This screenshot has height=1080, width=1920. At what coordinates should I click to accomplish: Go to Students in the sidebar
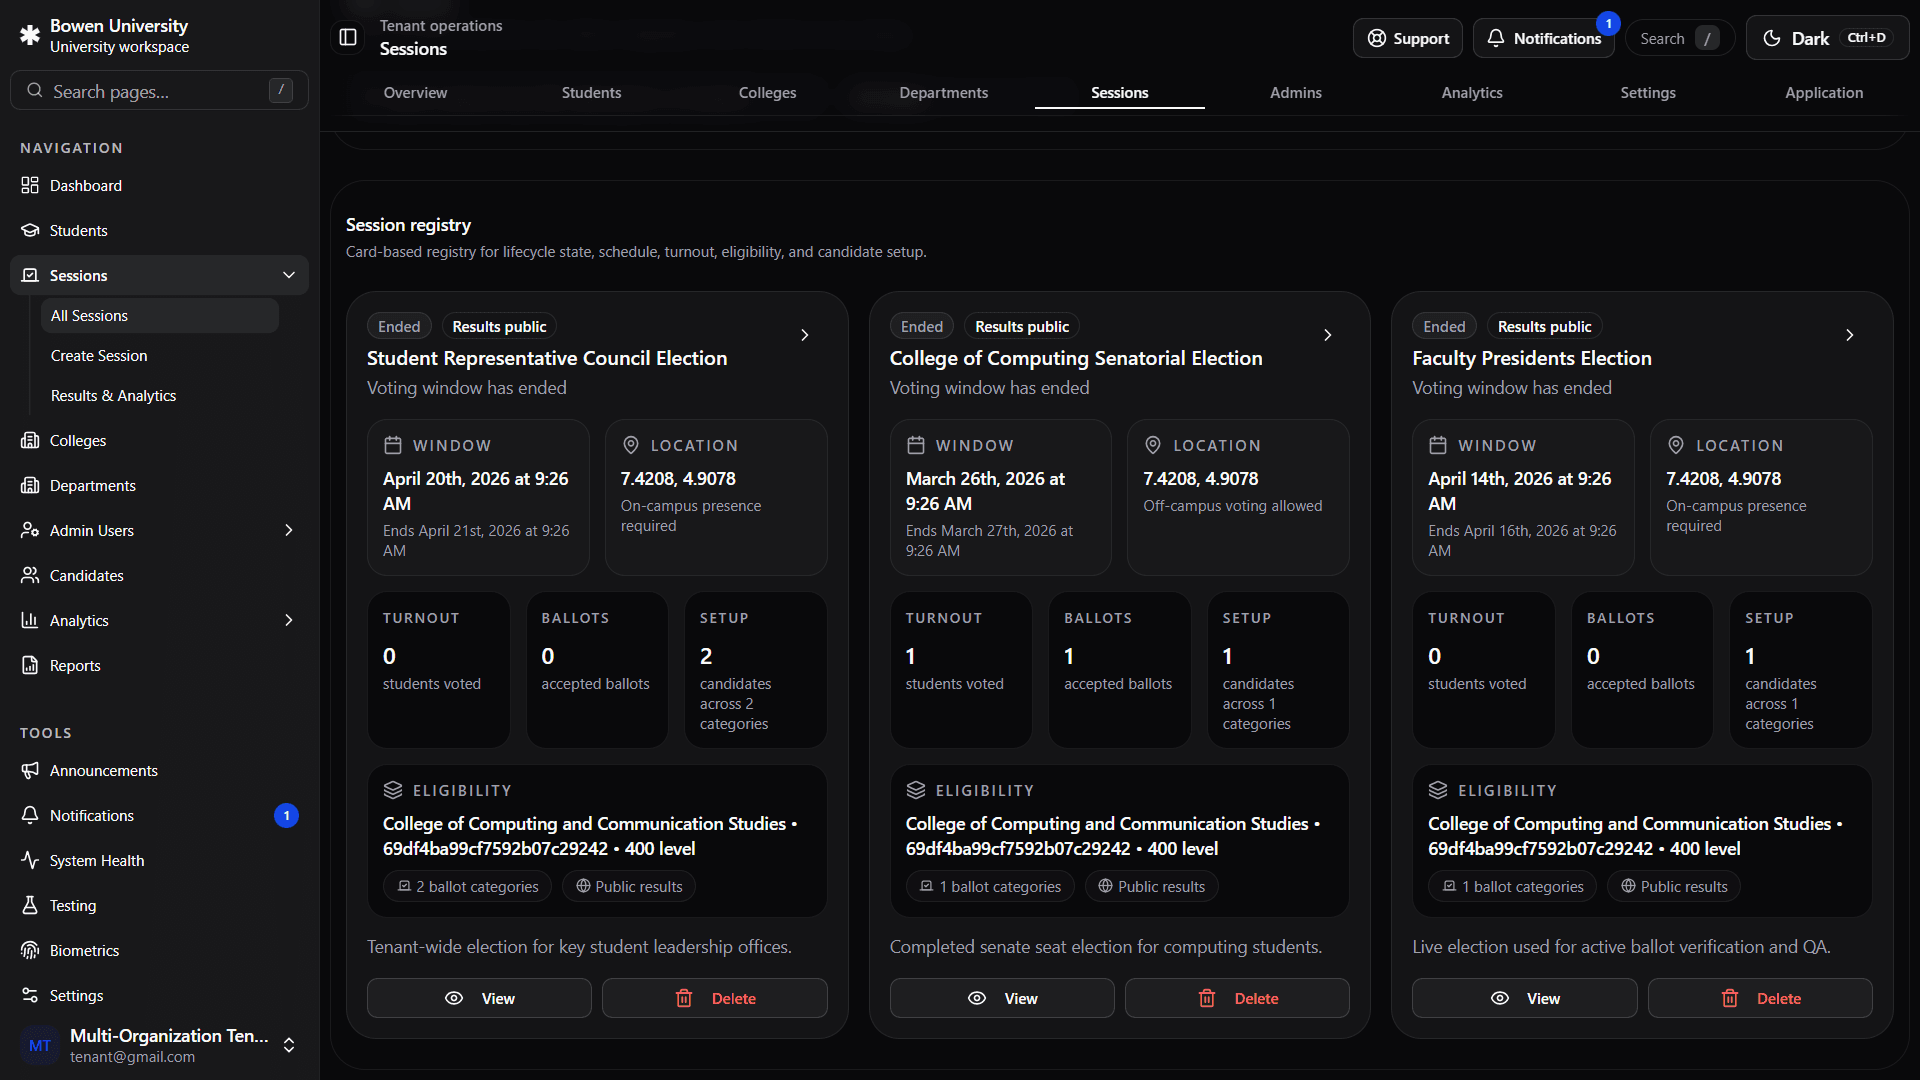pos(160,230)
